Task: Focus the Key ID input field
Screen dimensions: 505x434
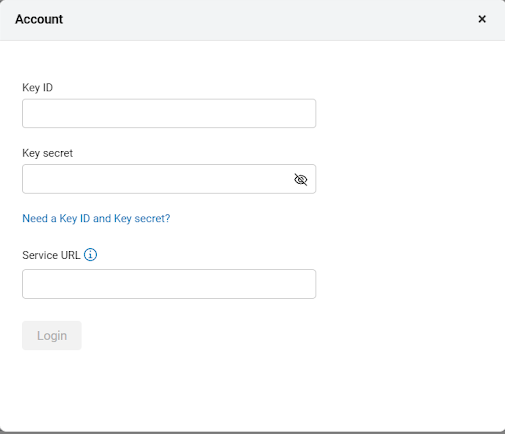Action: [x=169, y=113]
